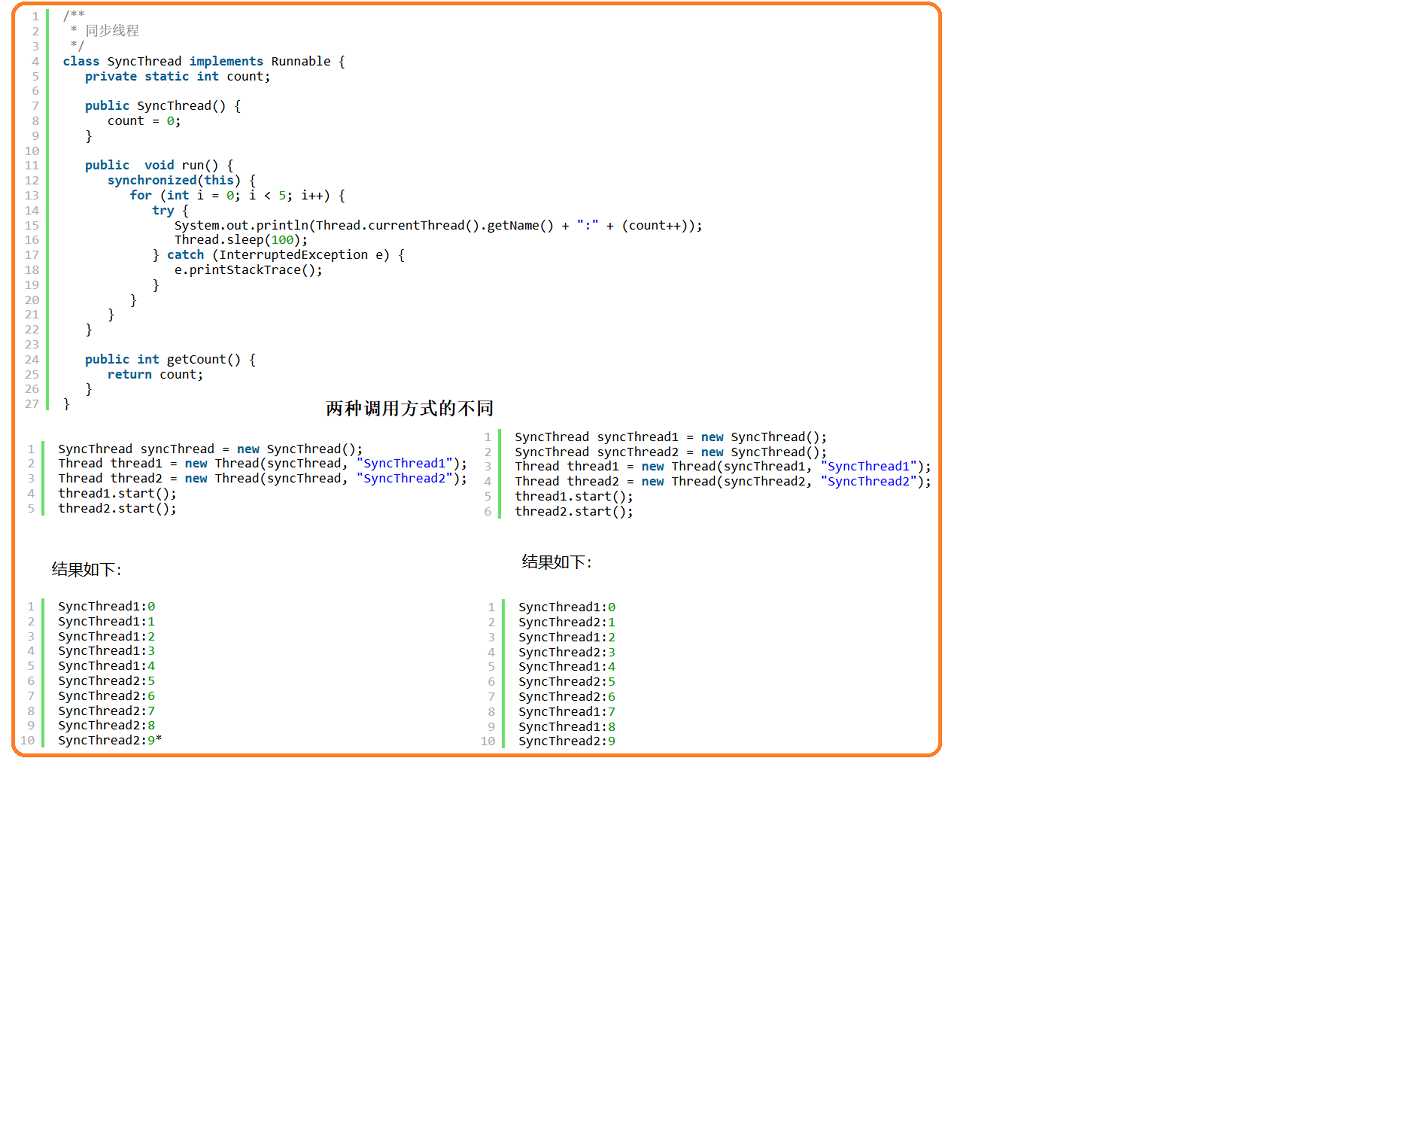Viewport: 1422px width, 1146px height.
Task: Click the for loop line 'for (int i = 0; i < 5; i++)'
Action: 237,195
